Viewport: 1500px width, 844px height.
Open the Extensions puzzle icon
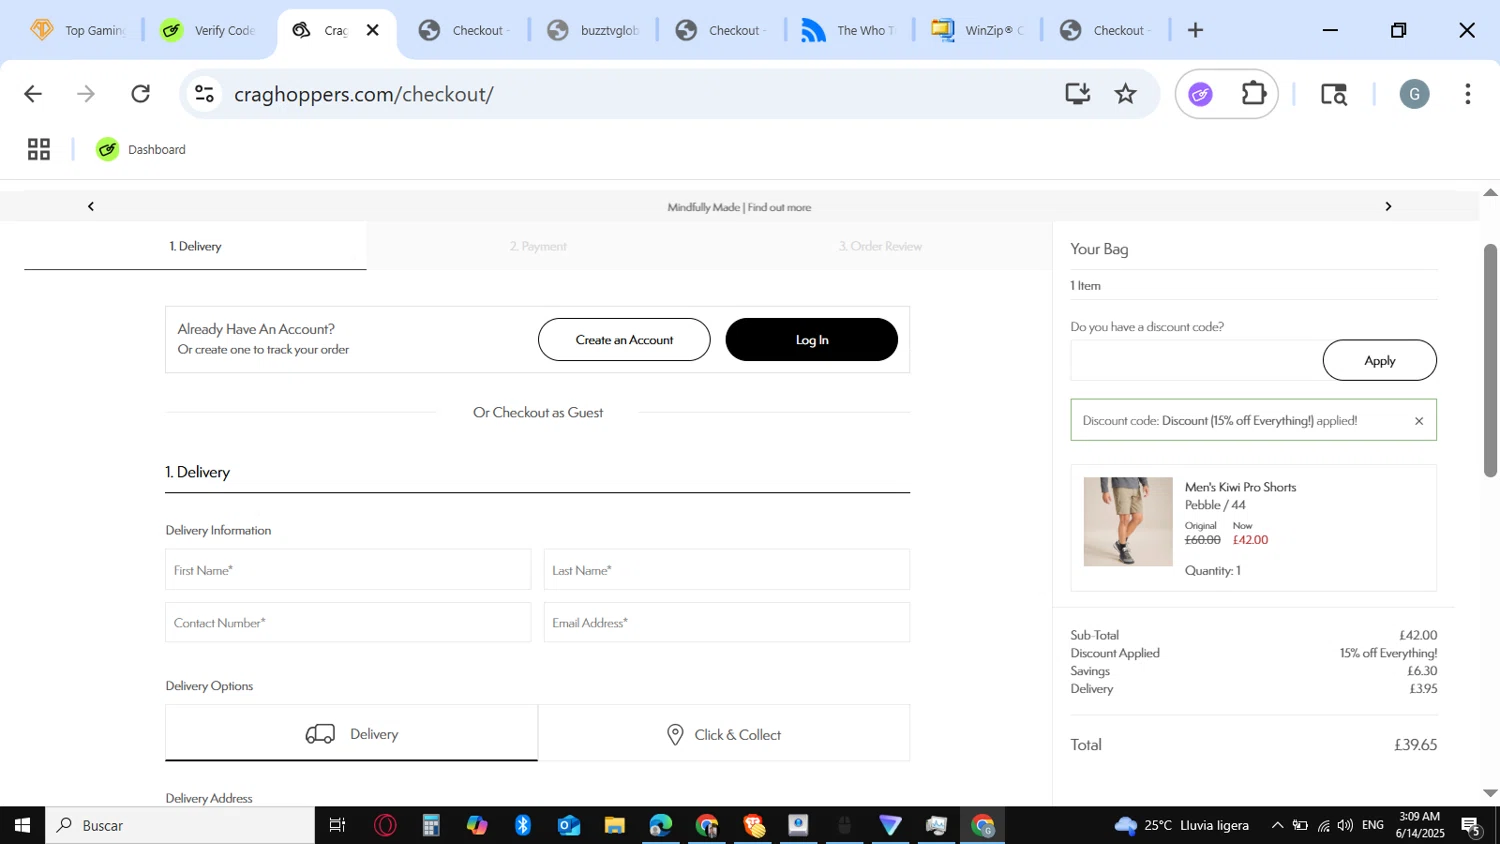pos(1253,94)
